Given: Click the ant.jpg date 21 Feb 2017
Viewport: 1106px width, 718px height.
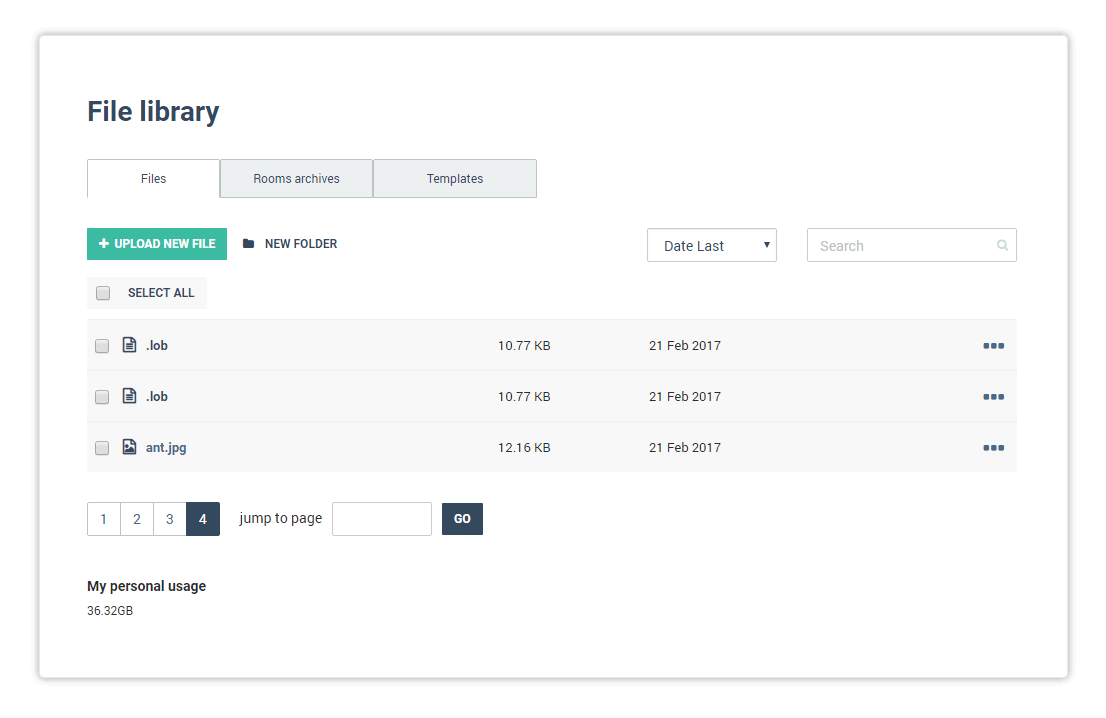Looking at the screenshot, I should [685, 448].
